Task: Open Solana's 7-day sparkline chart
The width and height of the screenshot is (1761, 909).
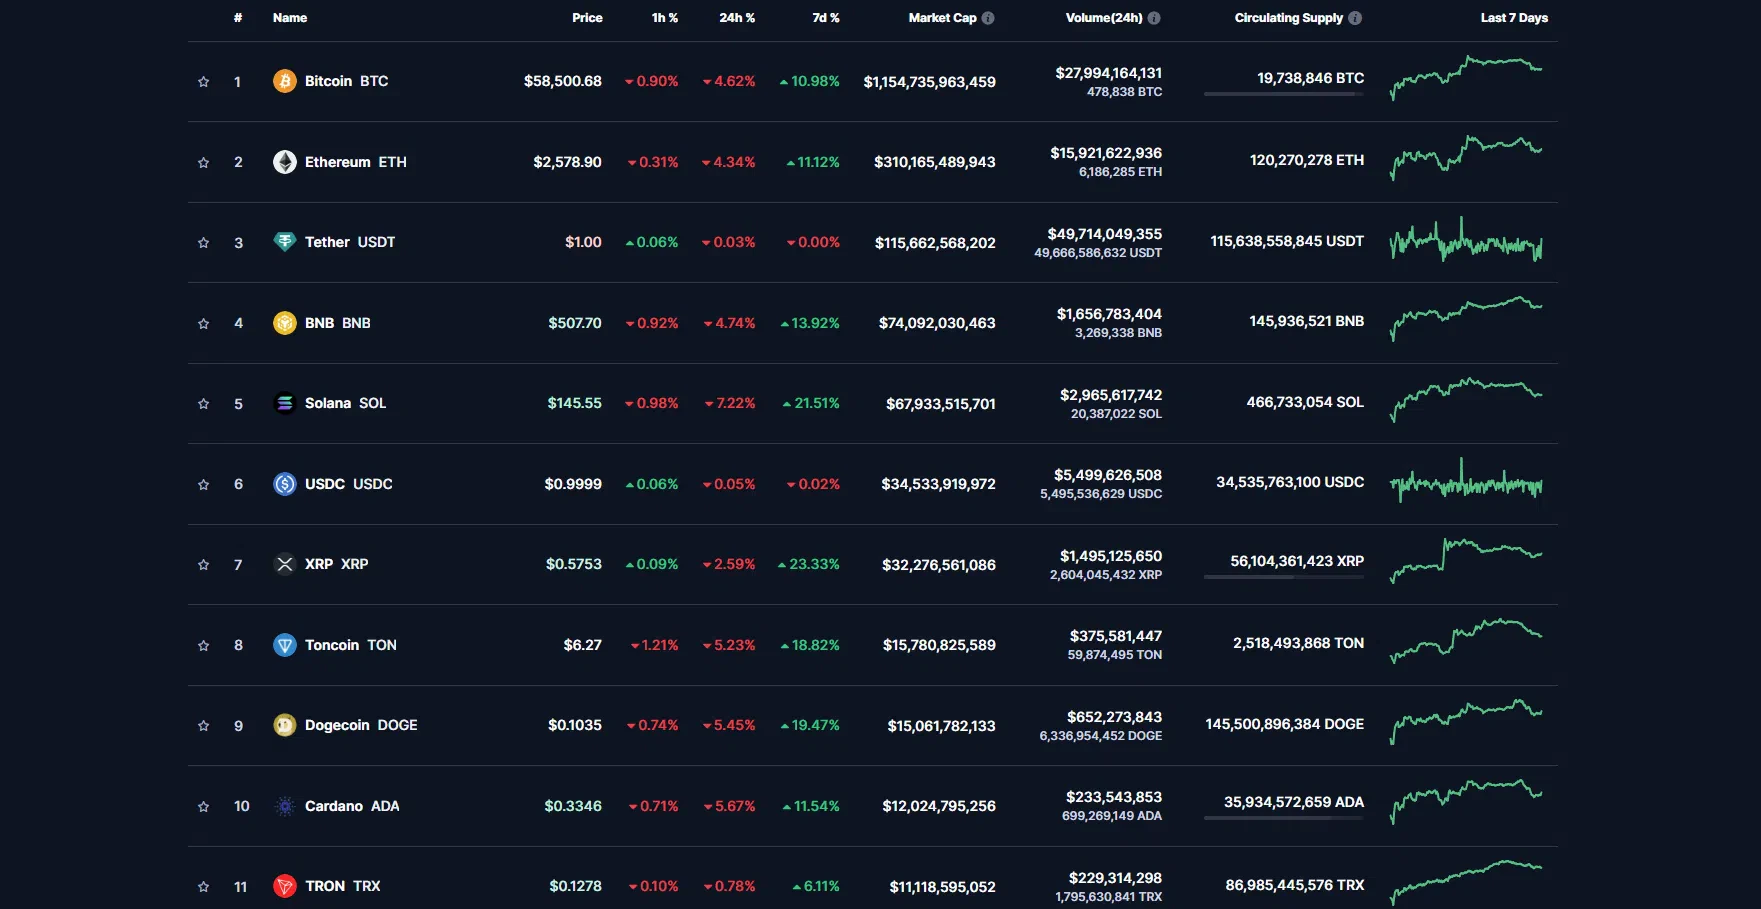Action: [x=1466, y=400]
